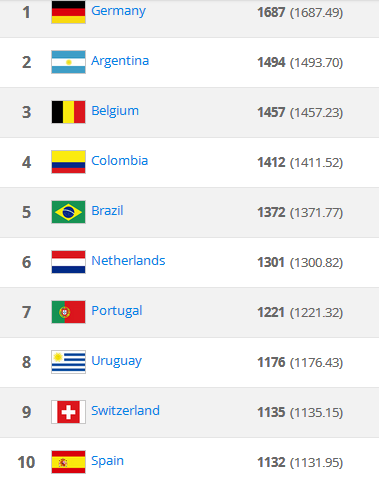Select the Spain link
The image size is (379, 487).
click(107, 461)
